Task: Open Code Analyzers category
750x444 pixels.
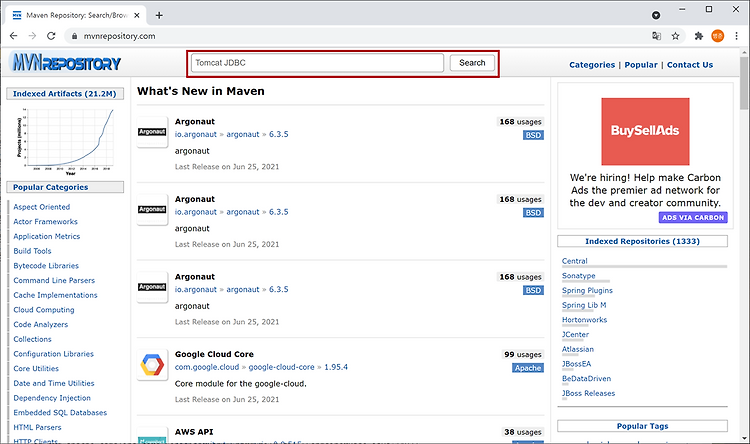Action: [41, 324]
